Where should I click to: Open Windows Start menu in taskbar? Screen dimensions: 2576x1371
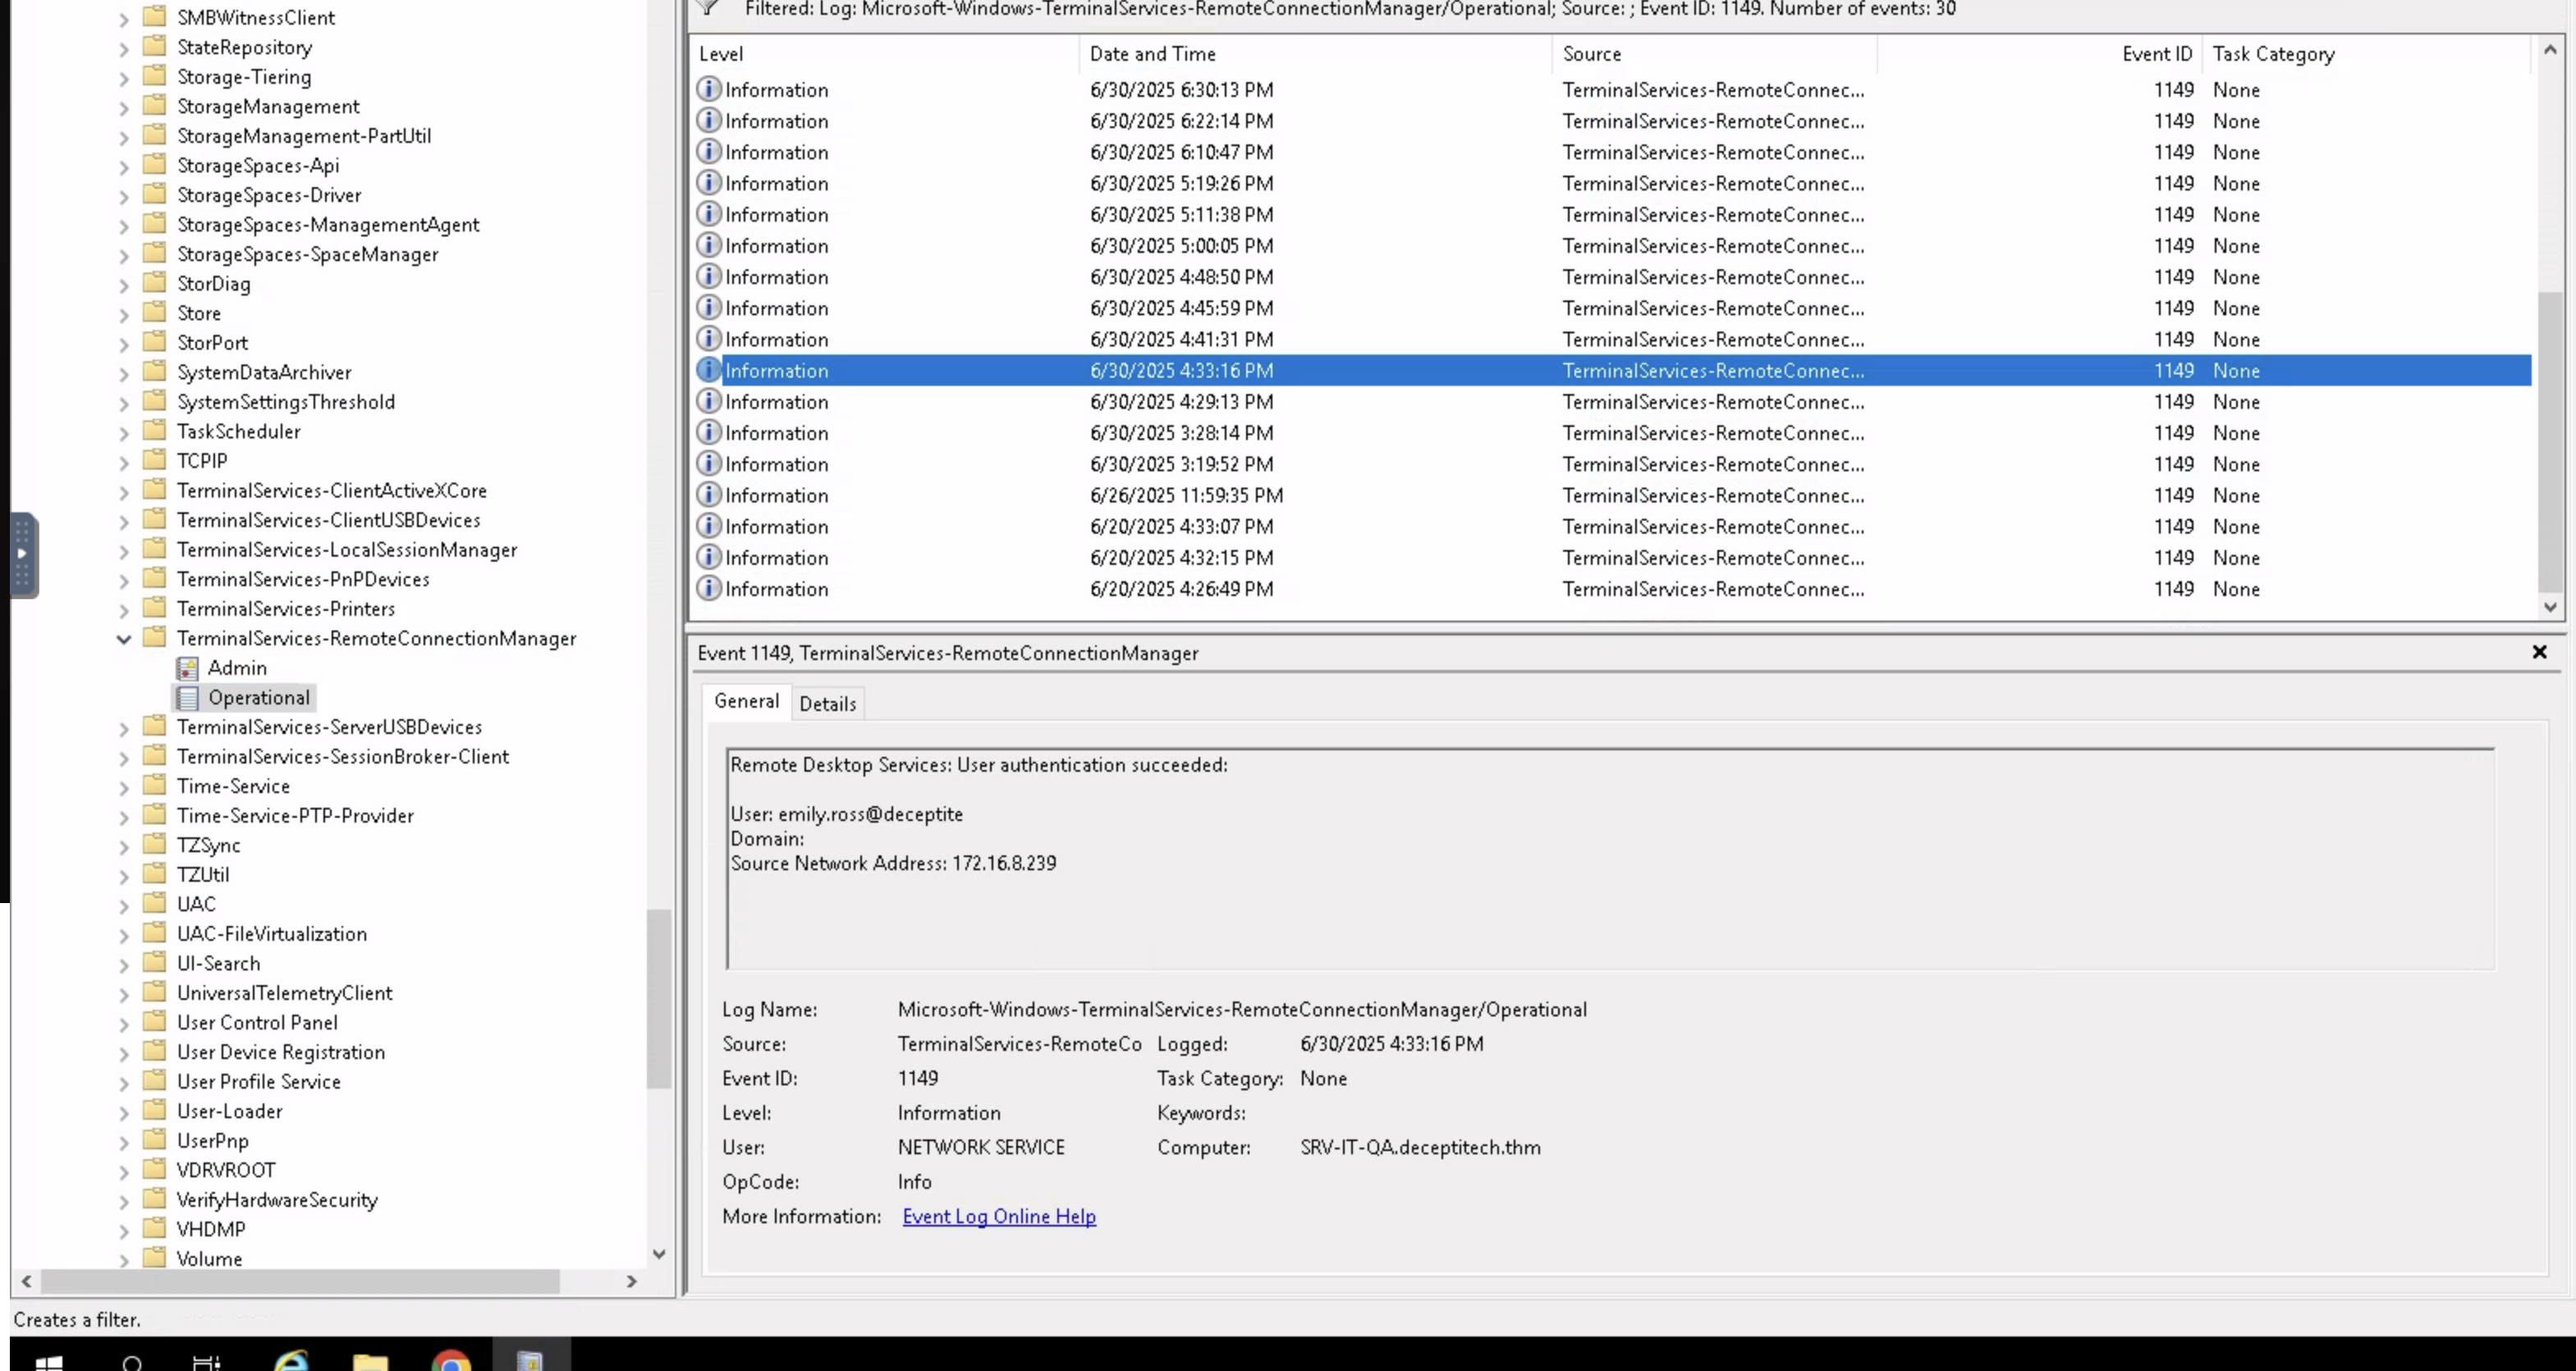[48, 1362]
